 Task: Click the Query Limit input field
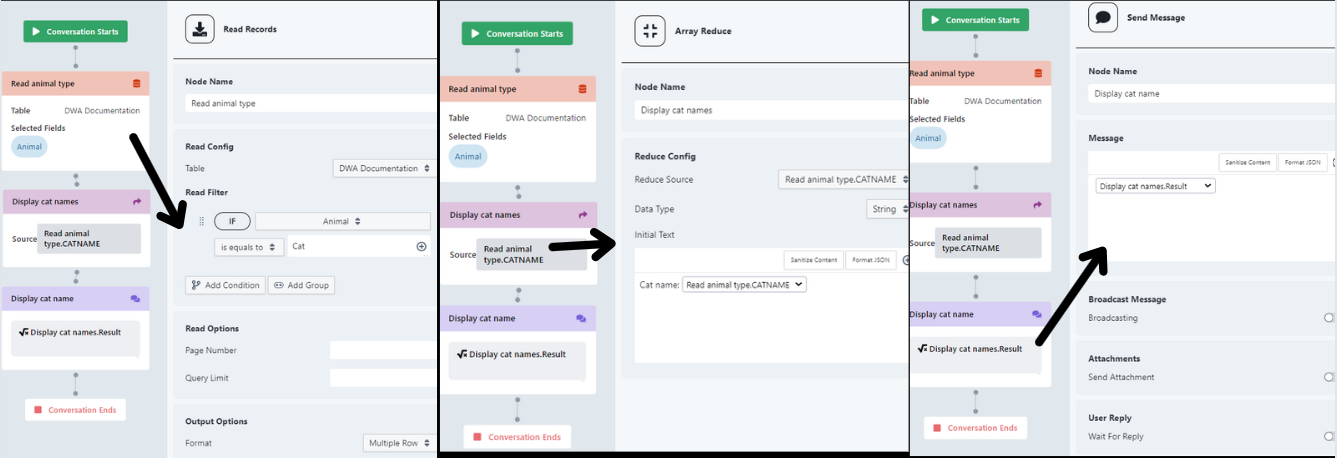[x=383, y=378]
